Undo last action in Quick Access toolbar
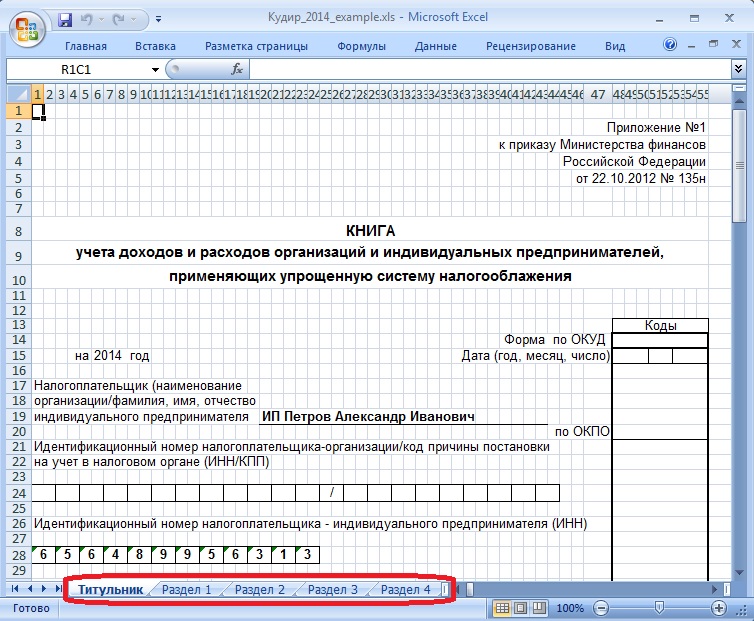The width and height of the screenshot is (754, 621). pos(87,20)
